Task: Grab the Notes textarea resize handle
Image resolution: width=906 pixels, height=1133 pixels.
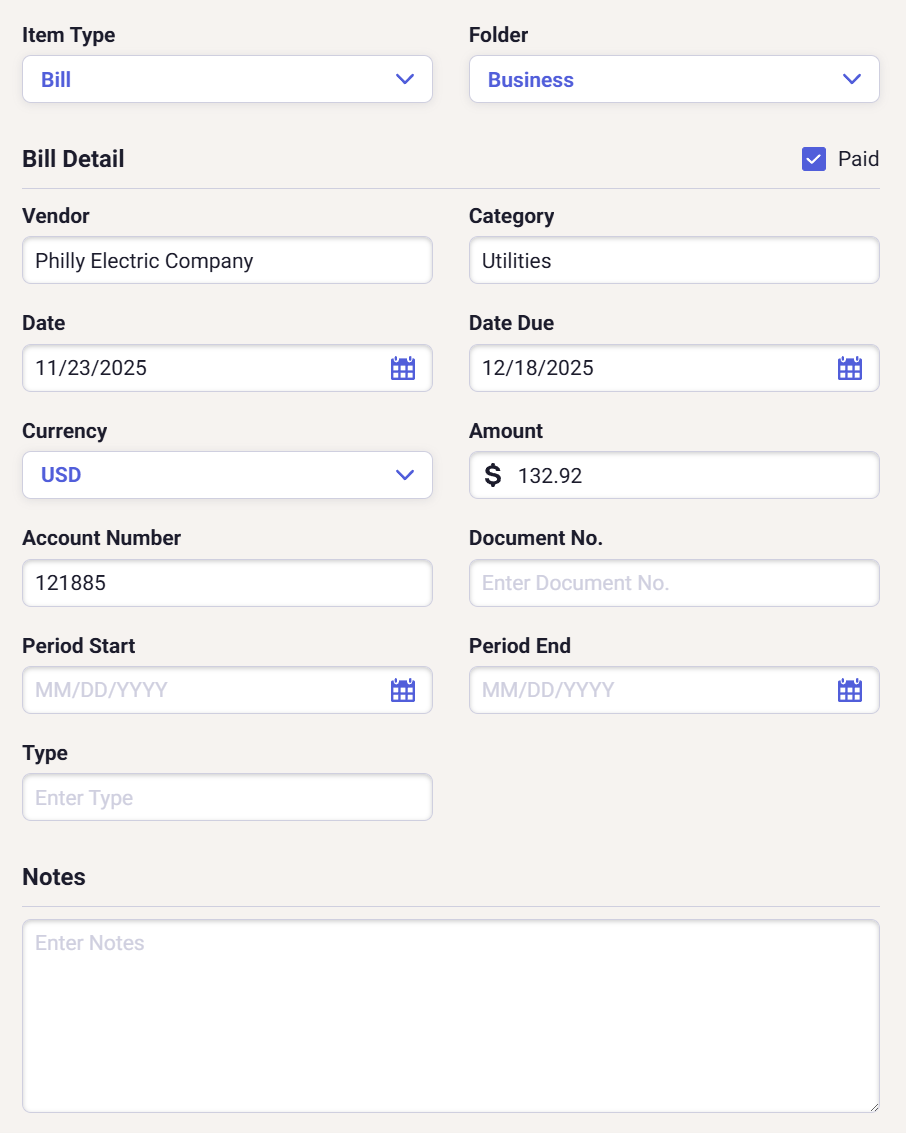Action: click(x=873, y=1106)
